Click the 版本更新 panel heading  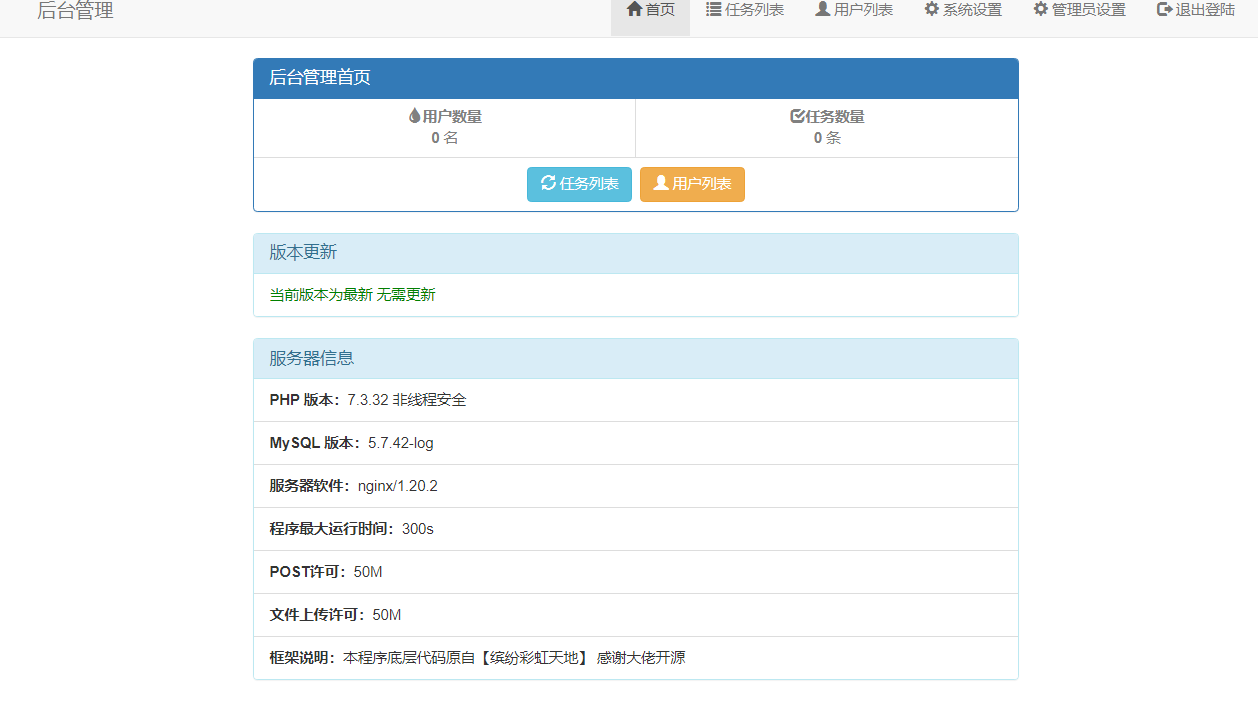point(303,252)
